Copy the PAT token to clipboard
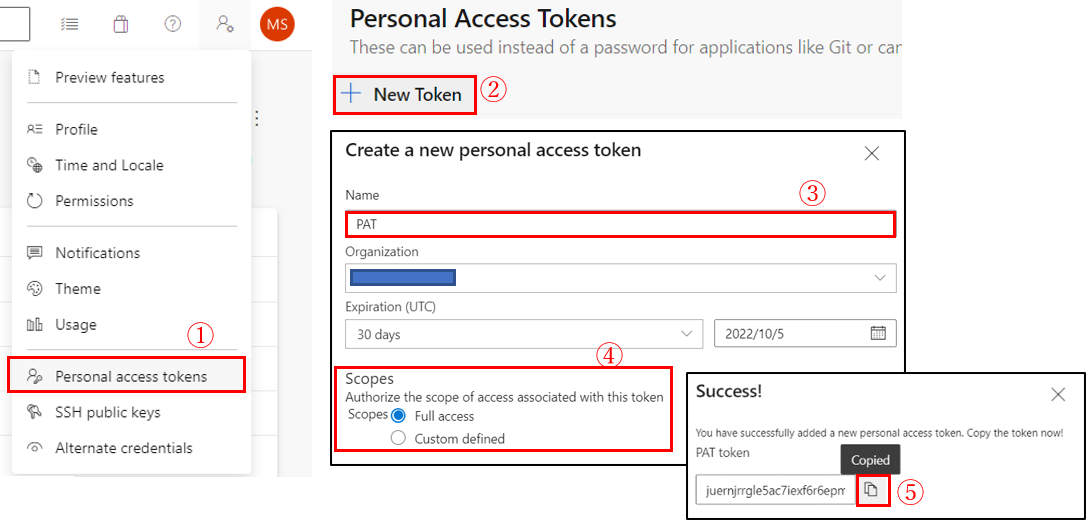 click(x=873, y=491)
